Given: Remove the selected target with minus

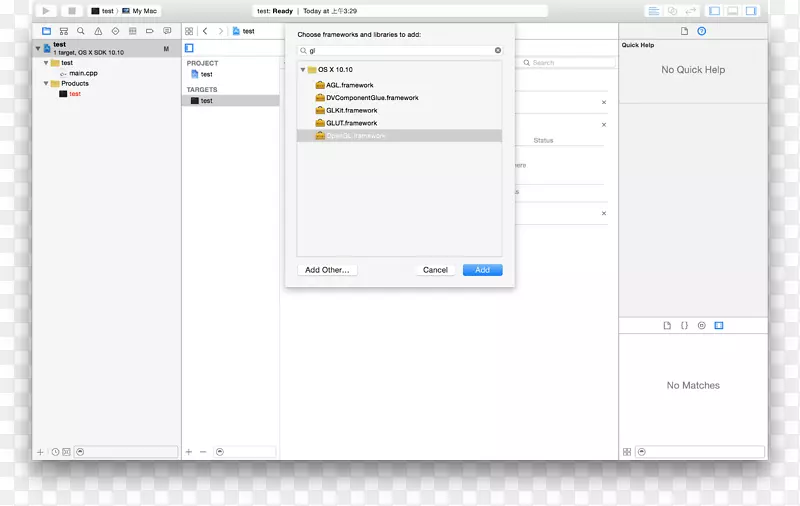Looking at the screenshot, I should click(203, 452).
